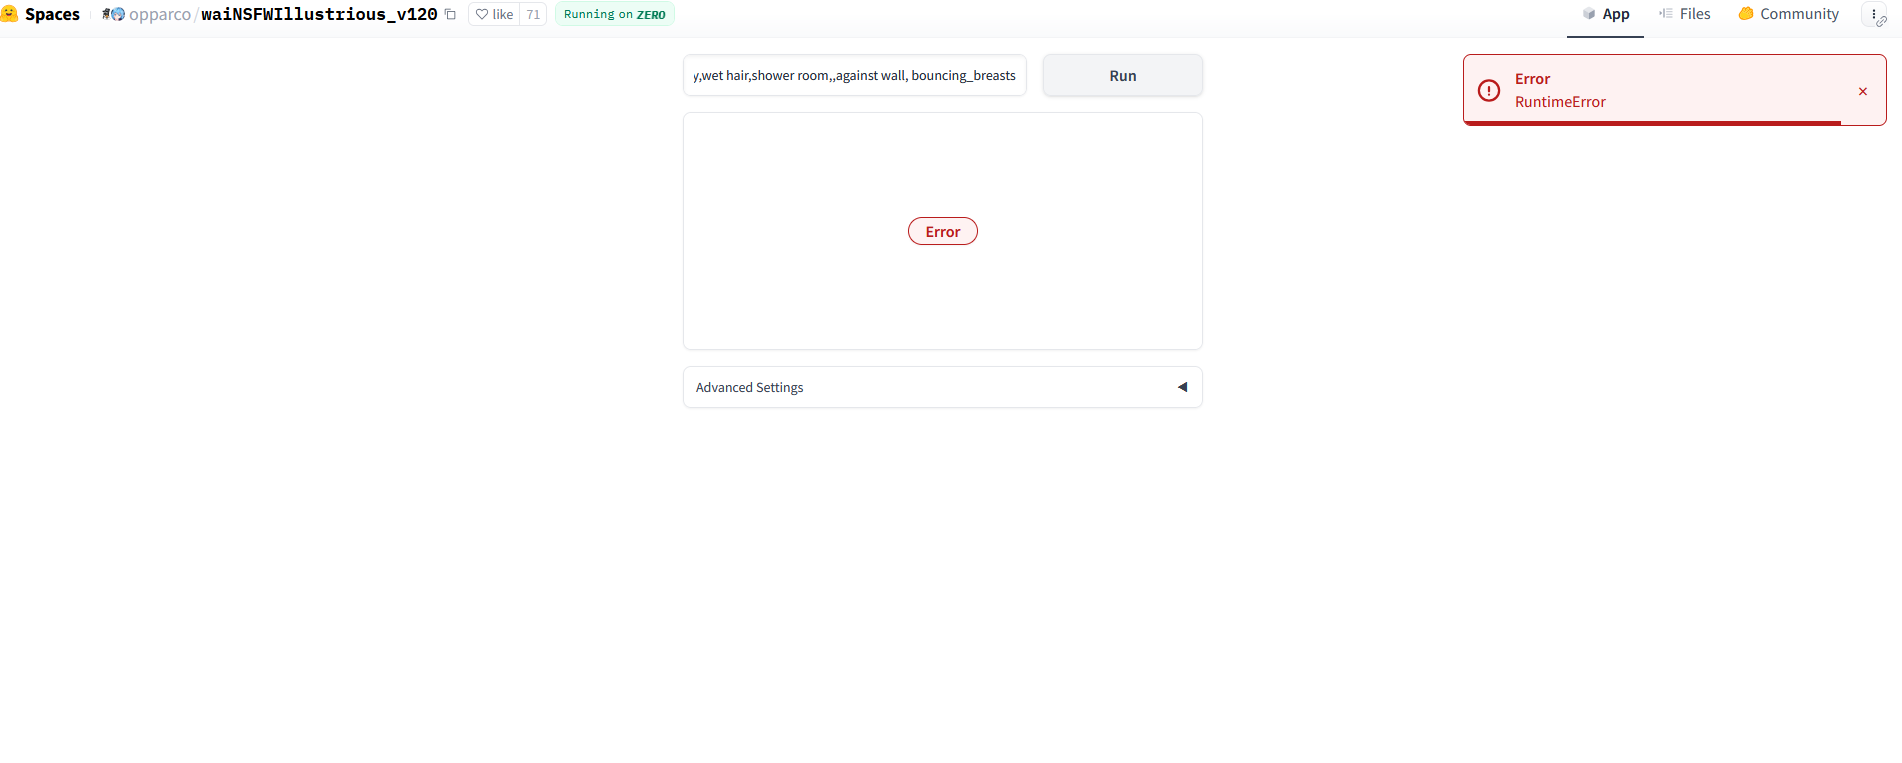The height and width of the screenshot is (763, 1902).
Task: Click the red exclamation error icon
Action: (1489, 90)
